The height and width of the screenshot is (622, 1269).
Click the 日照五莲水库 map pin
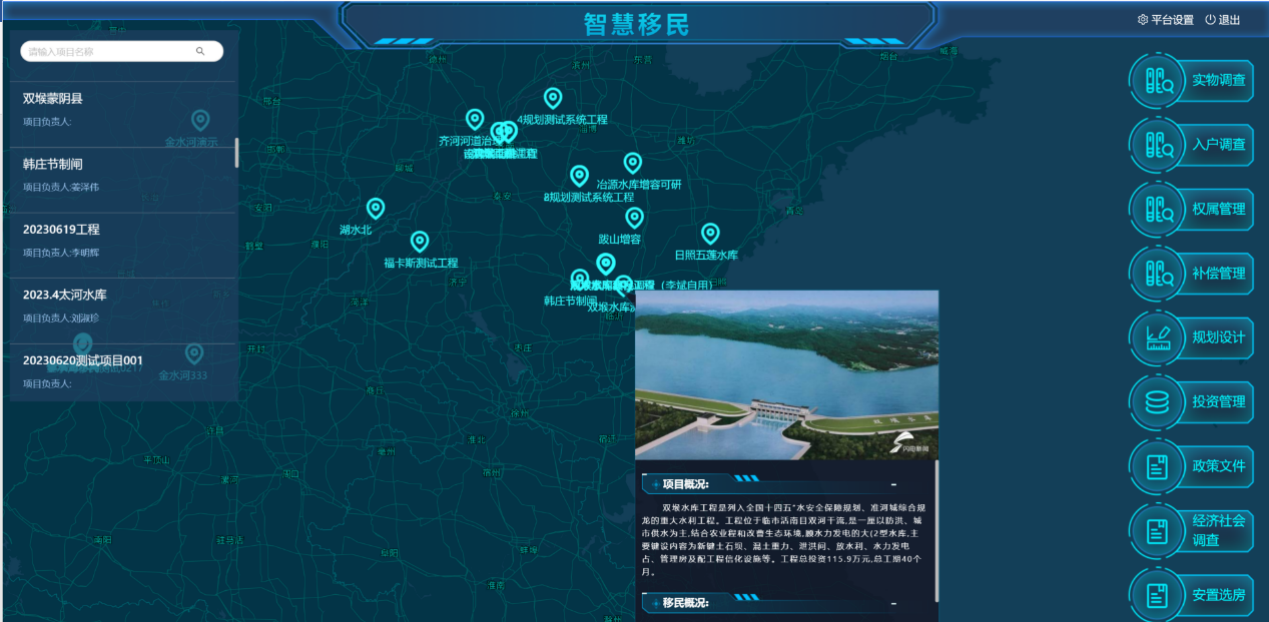710,233
